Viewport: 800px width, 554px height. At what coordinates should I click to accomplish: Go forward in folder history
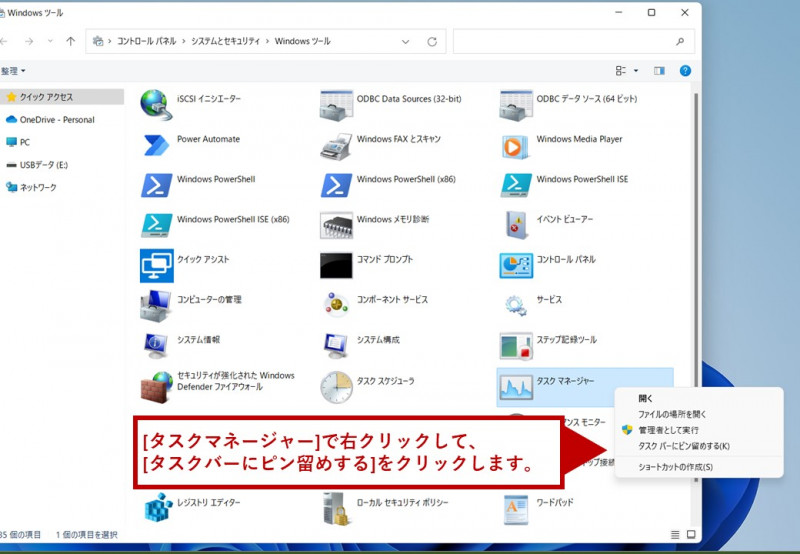(x=29, y=41)
